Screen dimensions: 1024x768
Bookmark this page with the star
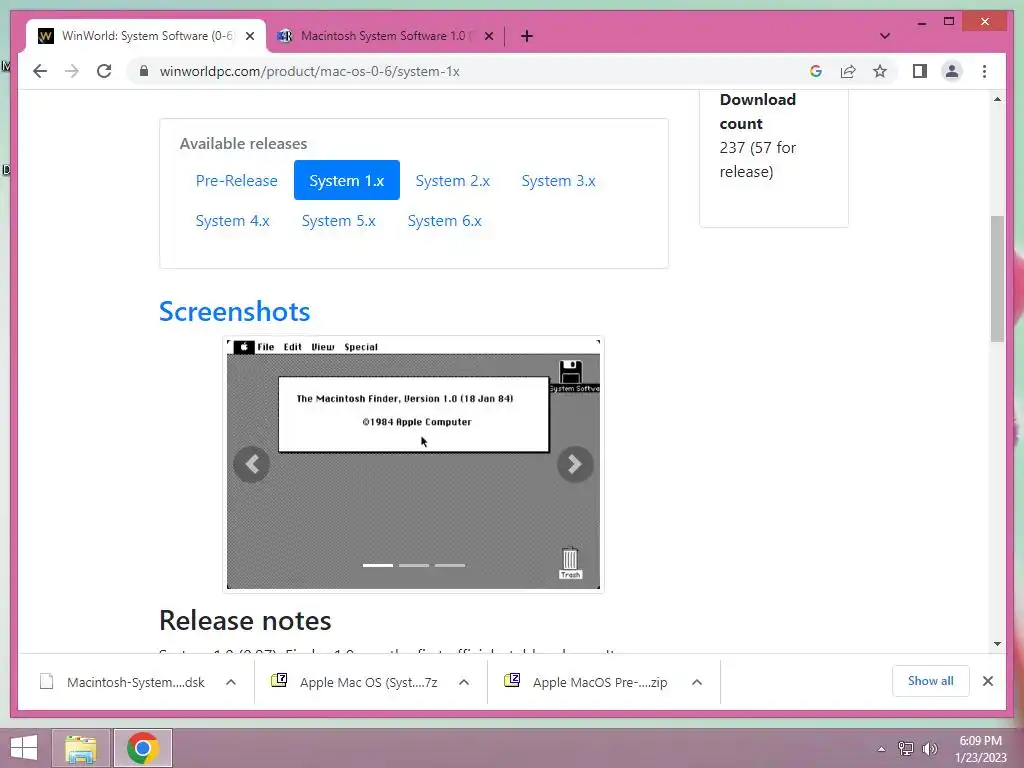tap(880, 71)
